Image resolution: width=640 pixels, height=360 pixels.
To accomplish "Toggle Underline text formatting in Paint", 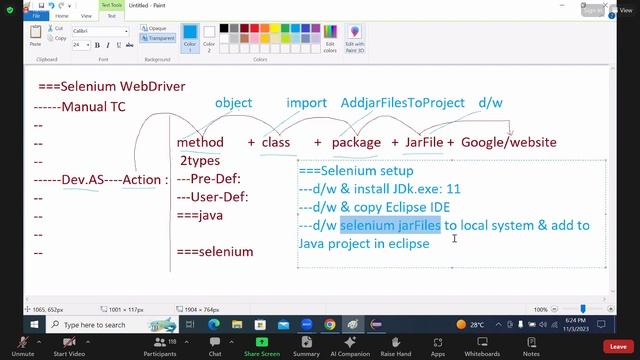I will coord(118,45).
